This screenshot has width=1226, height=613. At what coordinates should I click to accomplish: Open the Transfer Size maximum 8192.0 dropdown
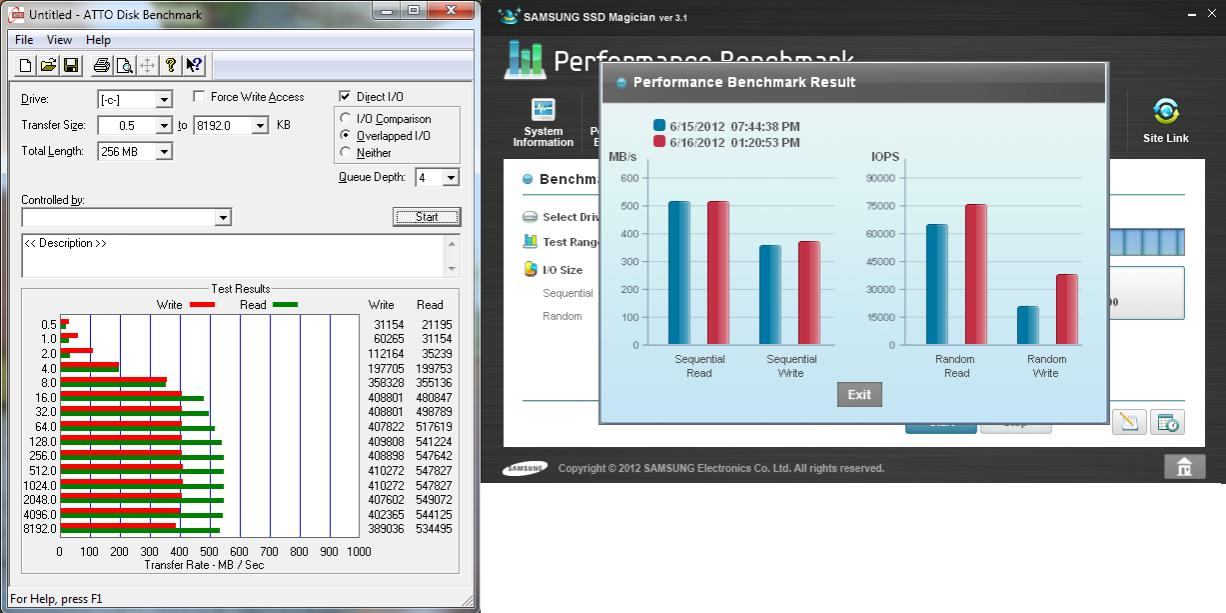coord(260,125)
